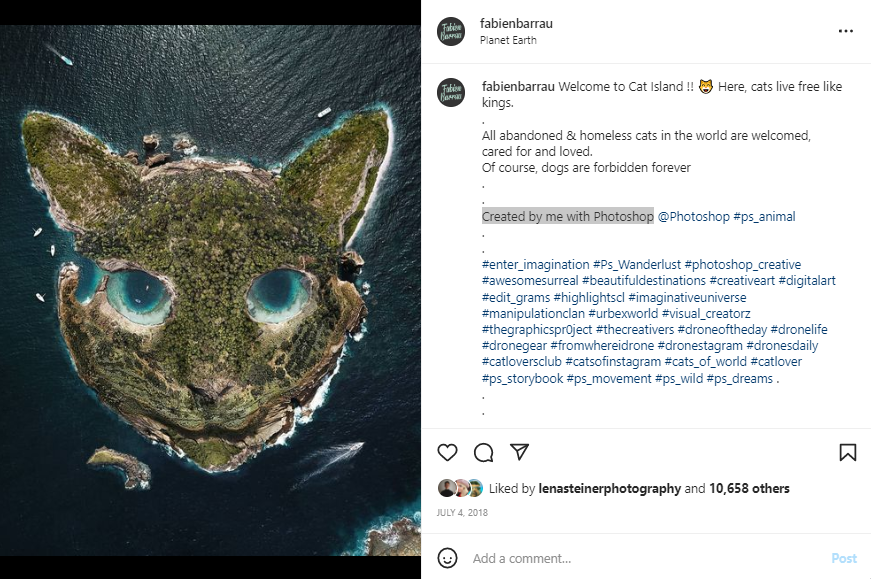The image size is (871, 579).
Task: Save the post with the bookmark icon
Action: tap(847, 452)
